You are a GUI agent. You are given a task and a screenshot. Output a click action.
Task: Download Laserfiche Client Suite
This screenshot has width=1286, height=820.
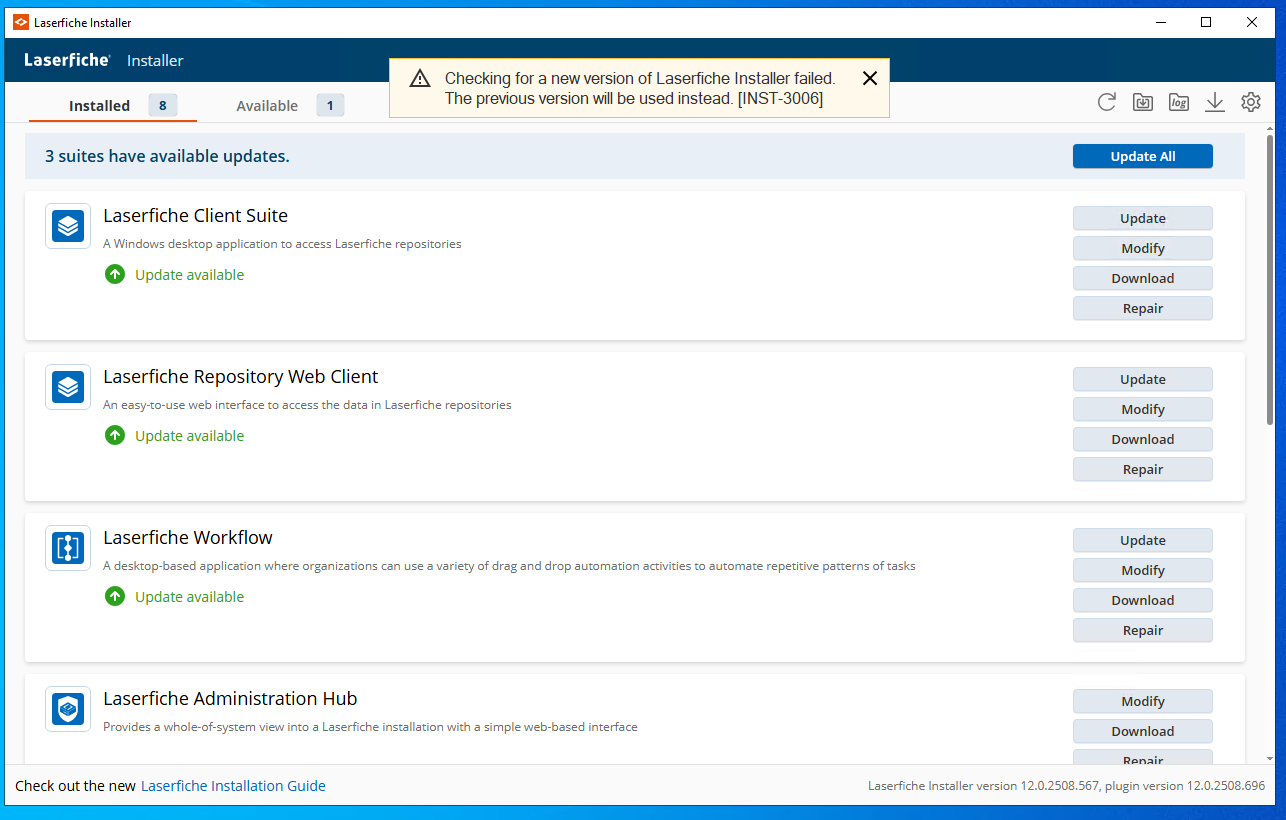pyautogui.click(x=1143, y=278)
